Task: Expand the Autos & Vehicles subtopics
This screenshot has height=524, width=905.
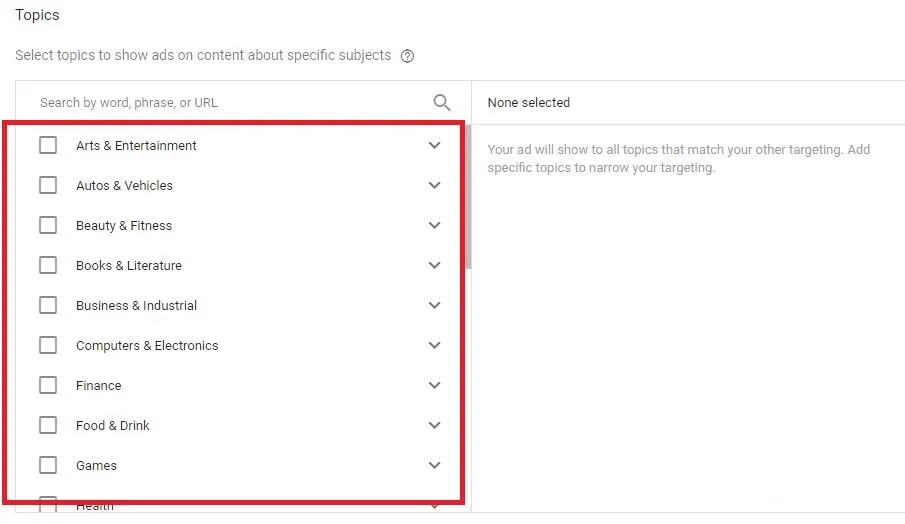Action: (434, 185)
